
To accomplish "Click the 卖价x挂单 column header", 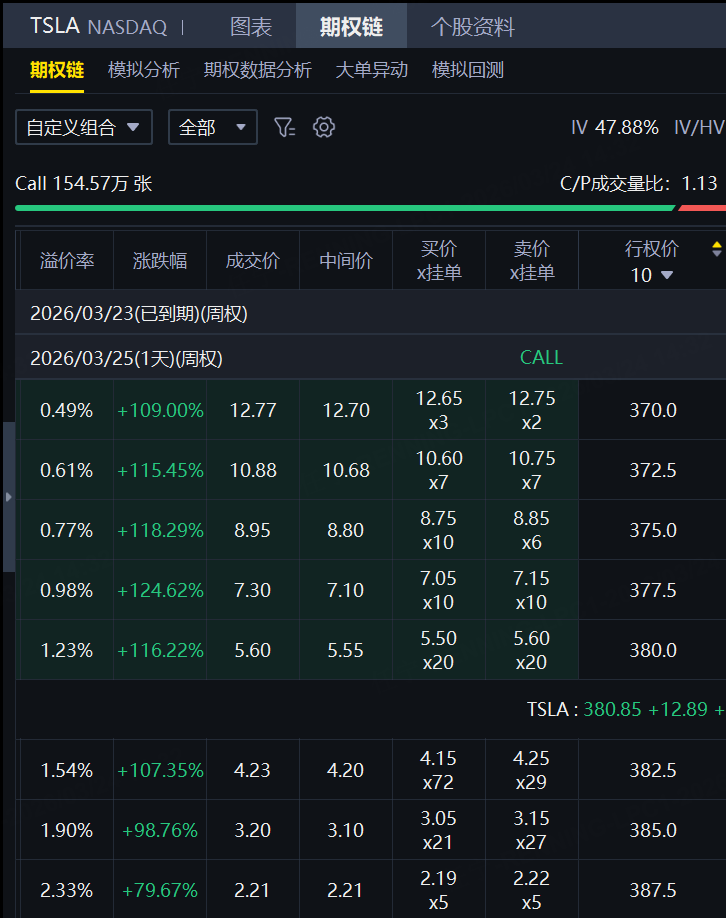I will pos(532,261).
